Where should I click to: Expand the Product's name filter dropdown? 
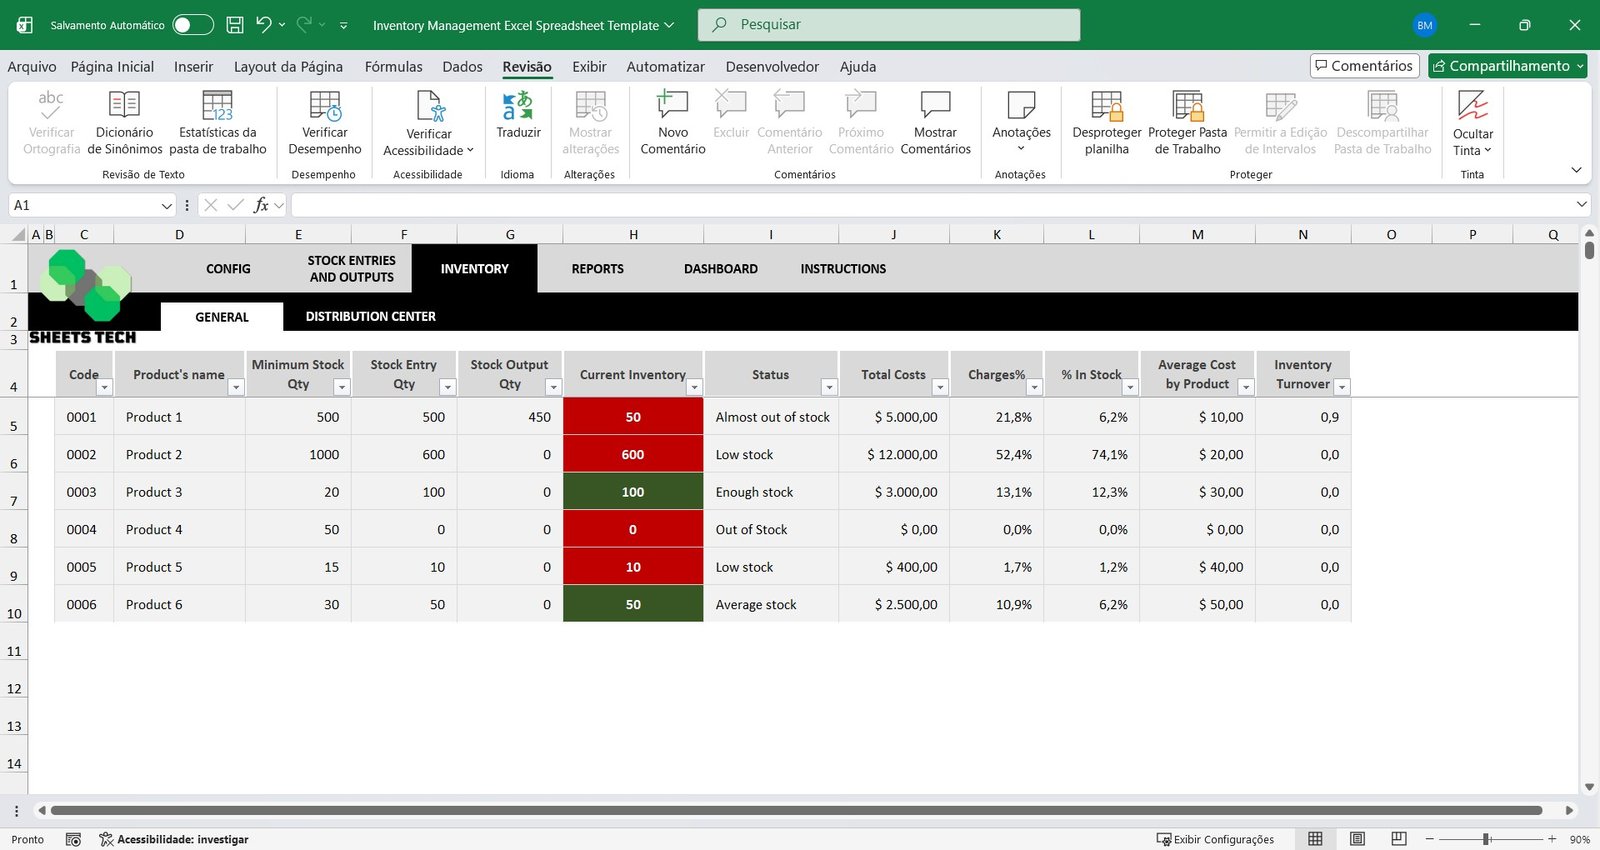pos(236,387)
